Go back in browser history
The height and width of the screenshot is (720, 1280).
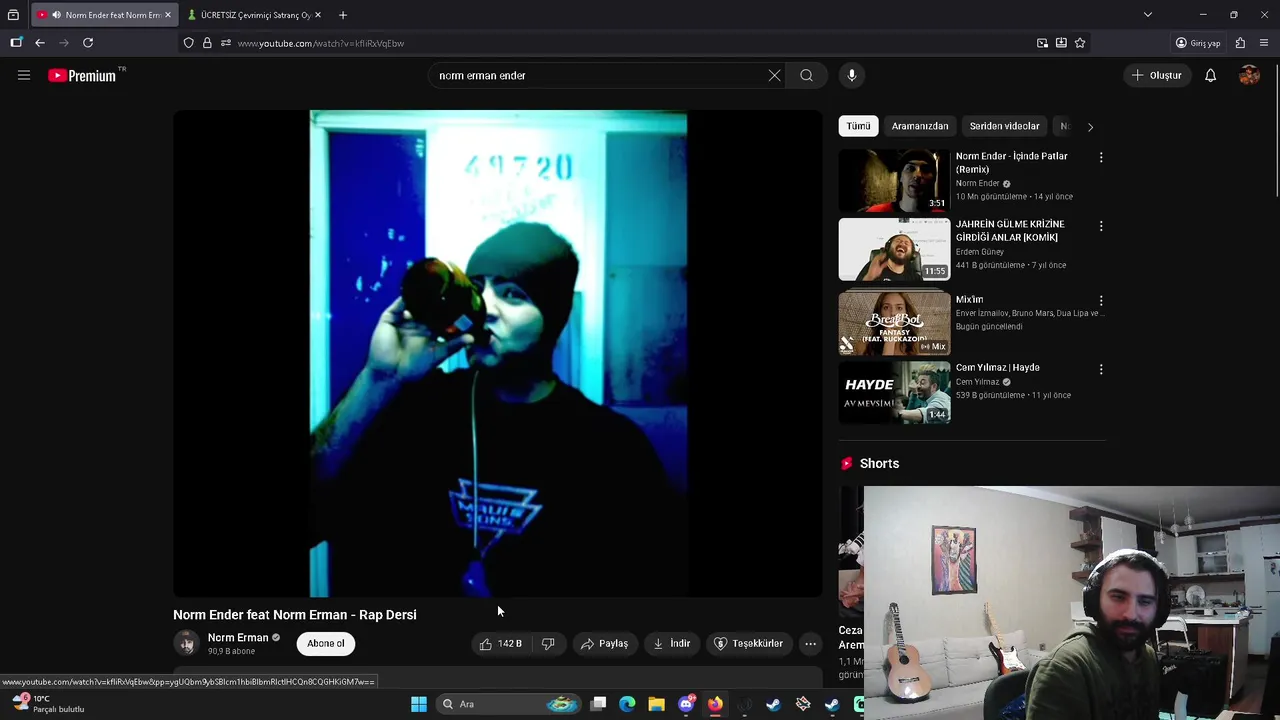pos(40,43)
